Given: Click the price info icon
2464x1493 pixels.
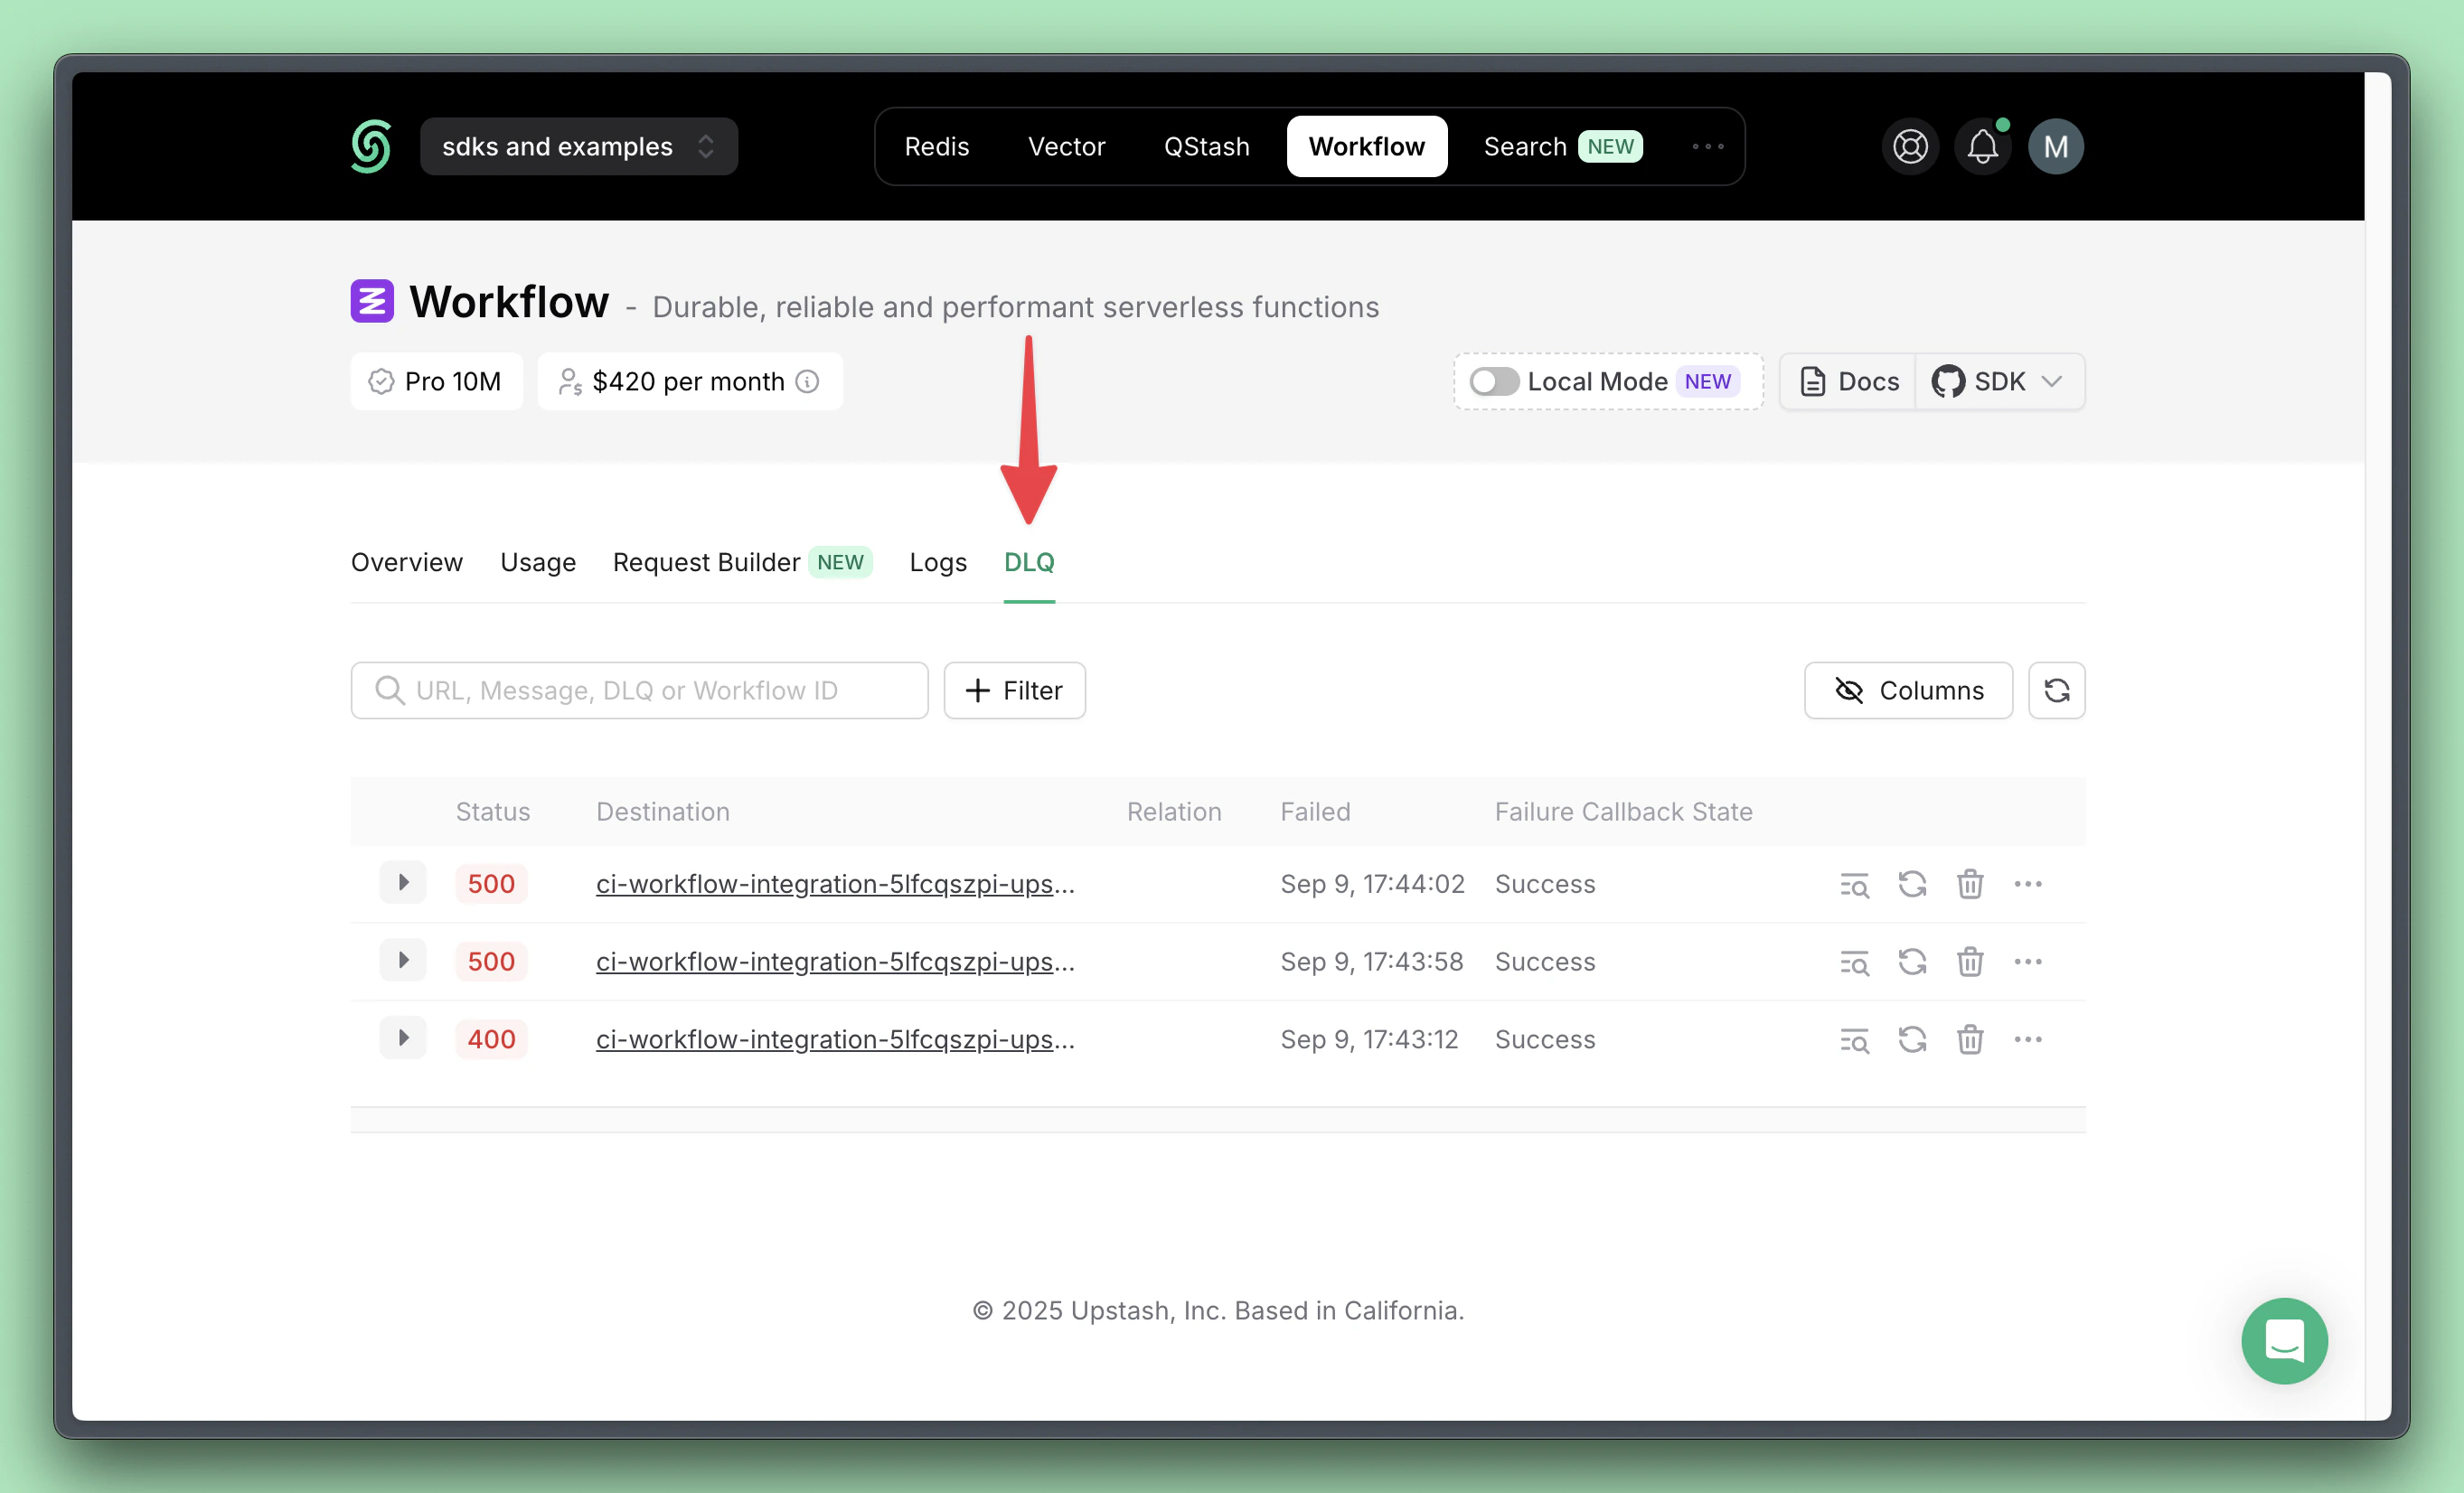Looking at the screenshot, I should pos(807,382).
